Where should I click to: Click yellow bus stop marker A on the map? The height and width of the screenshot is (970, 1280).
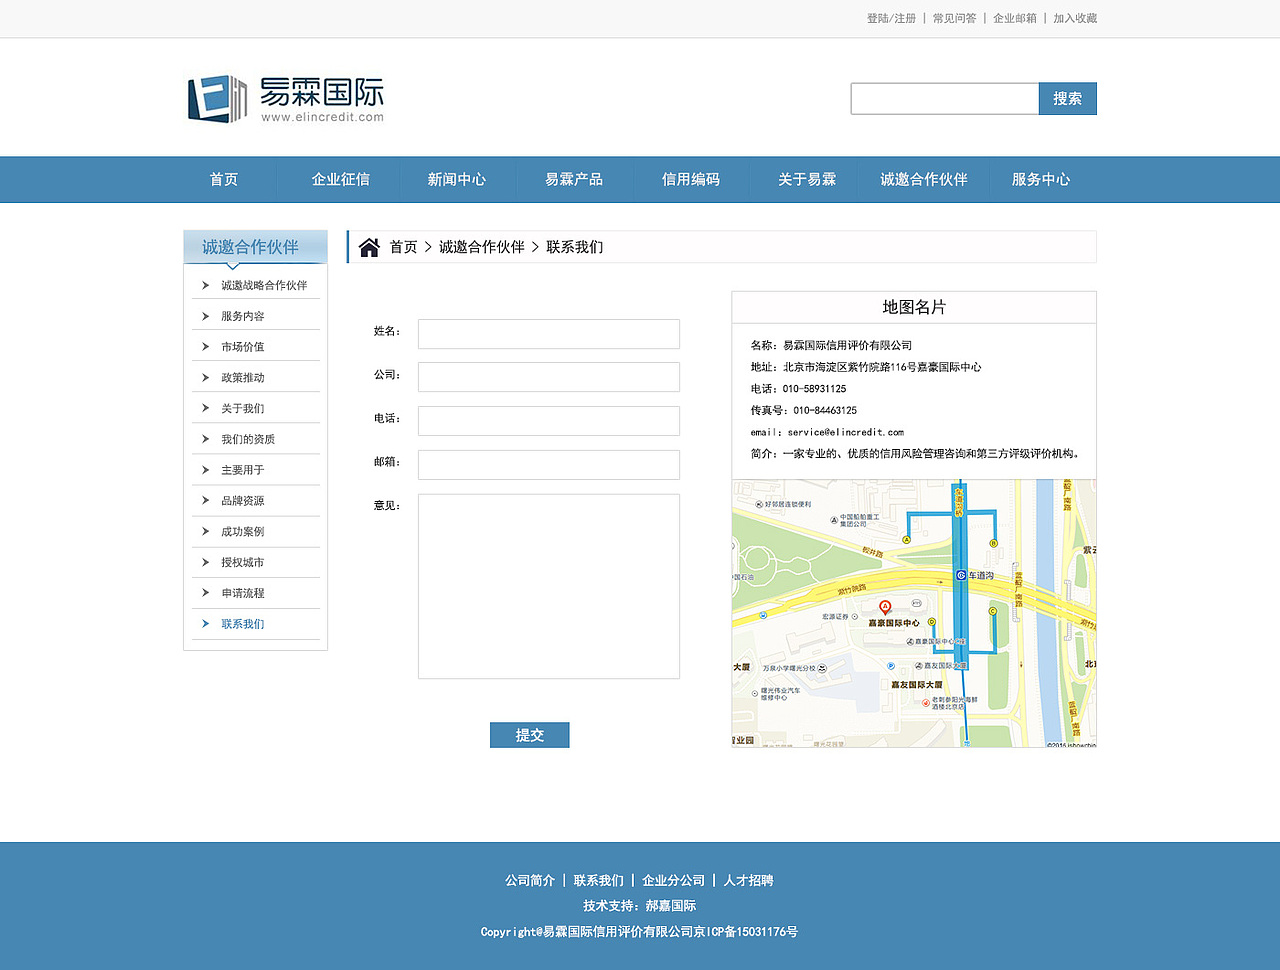coord(907,539)
